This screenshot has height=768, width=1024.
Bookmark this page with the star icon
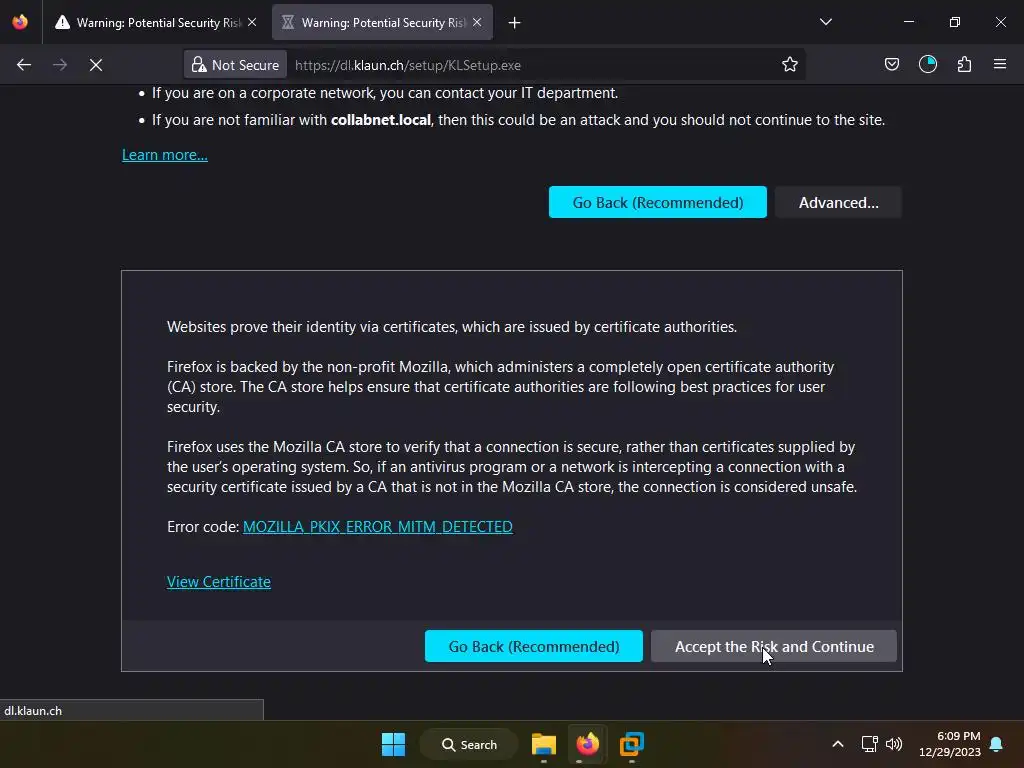pyautogui.click(x=790, y=65)
